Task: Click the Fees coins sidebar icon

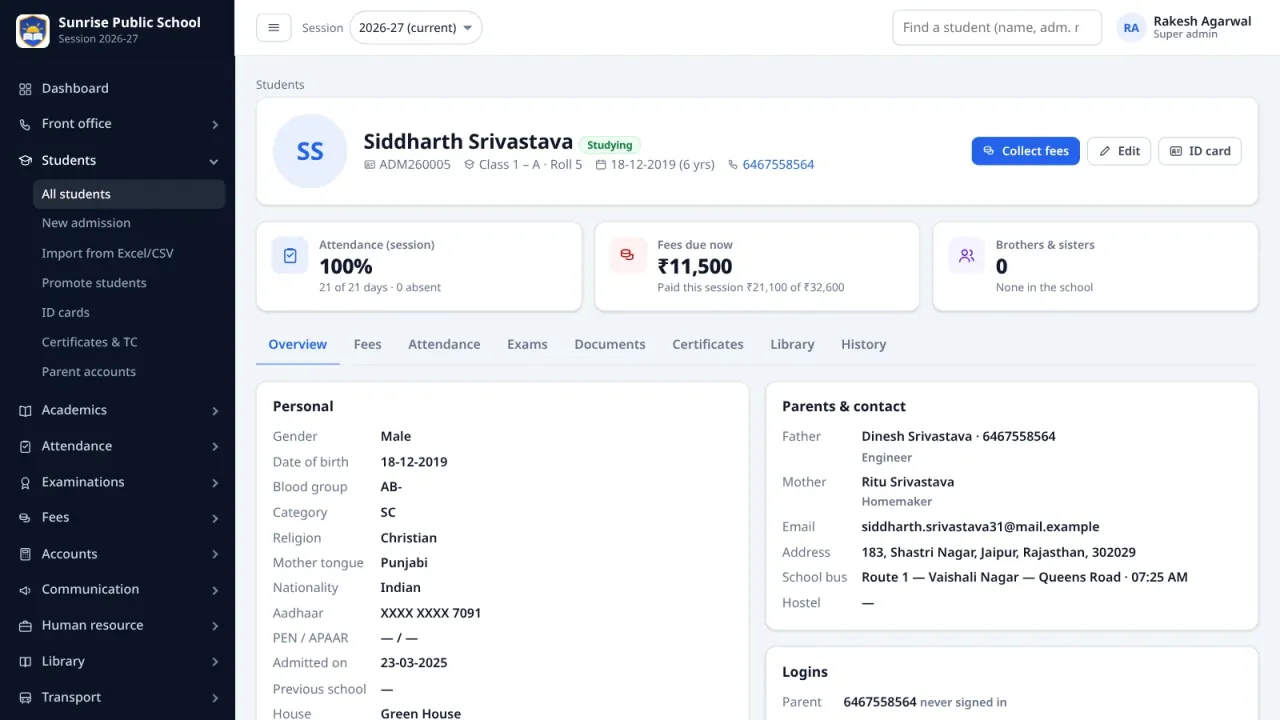Action: [25, 518]
